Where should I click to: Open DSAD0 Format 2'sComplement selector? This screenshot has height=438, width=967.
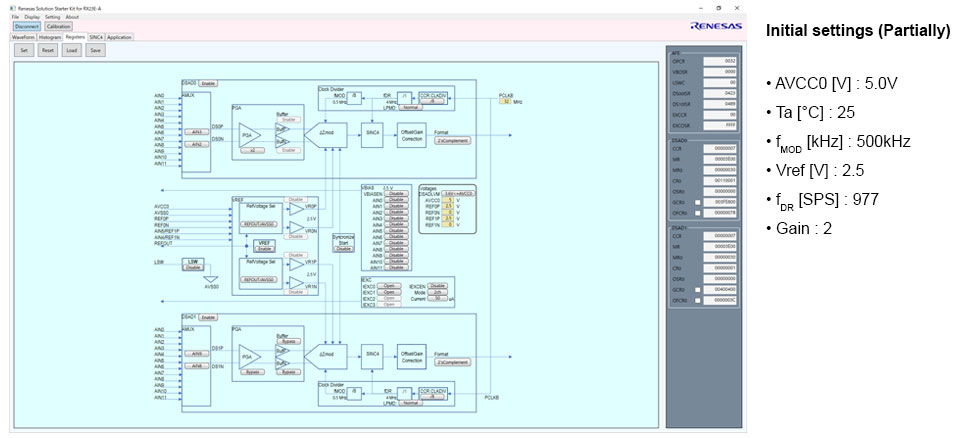click(x=453, y=141)
